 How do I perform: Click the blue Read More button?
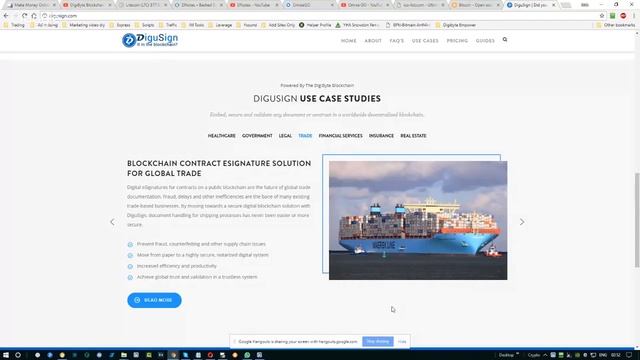[x=154, y=300]
